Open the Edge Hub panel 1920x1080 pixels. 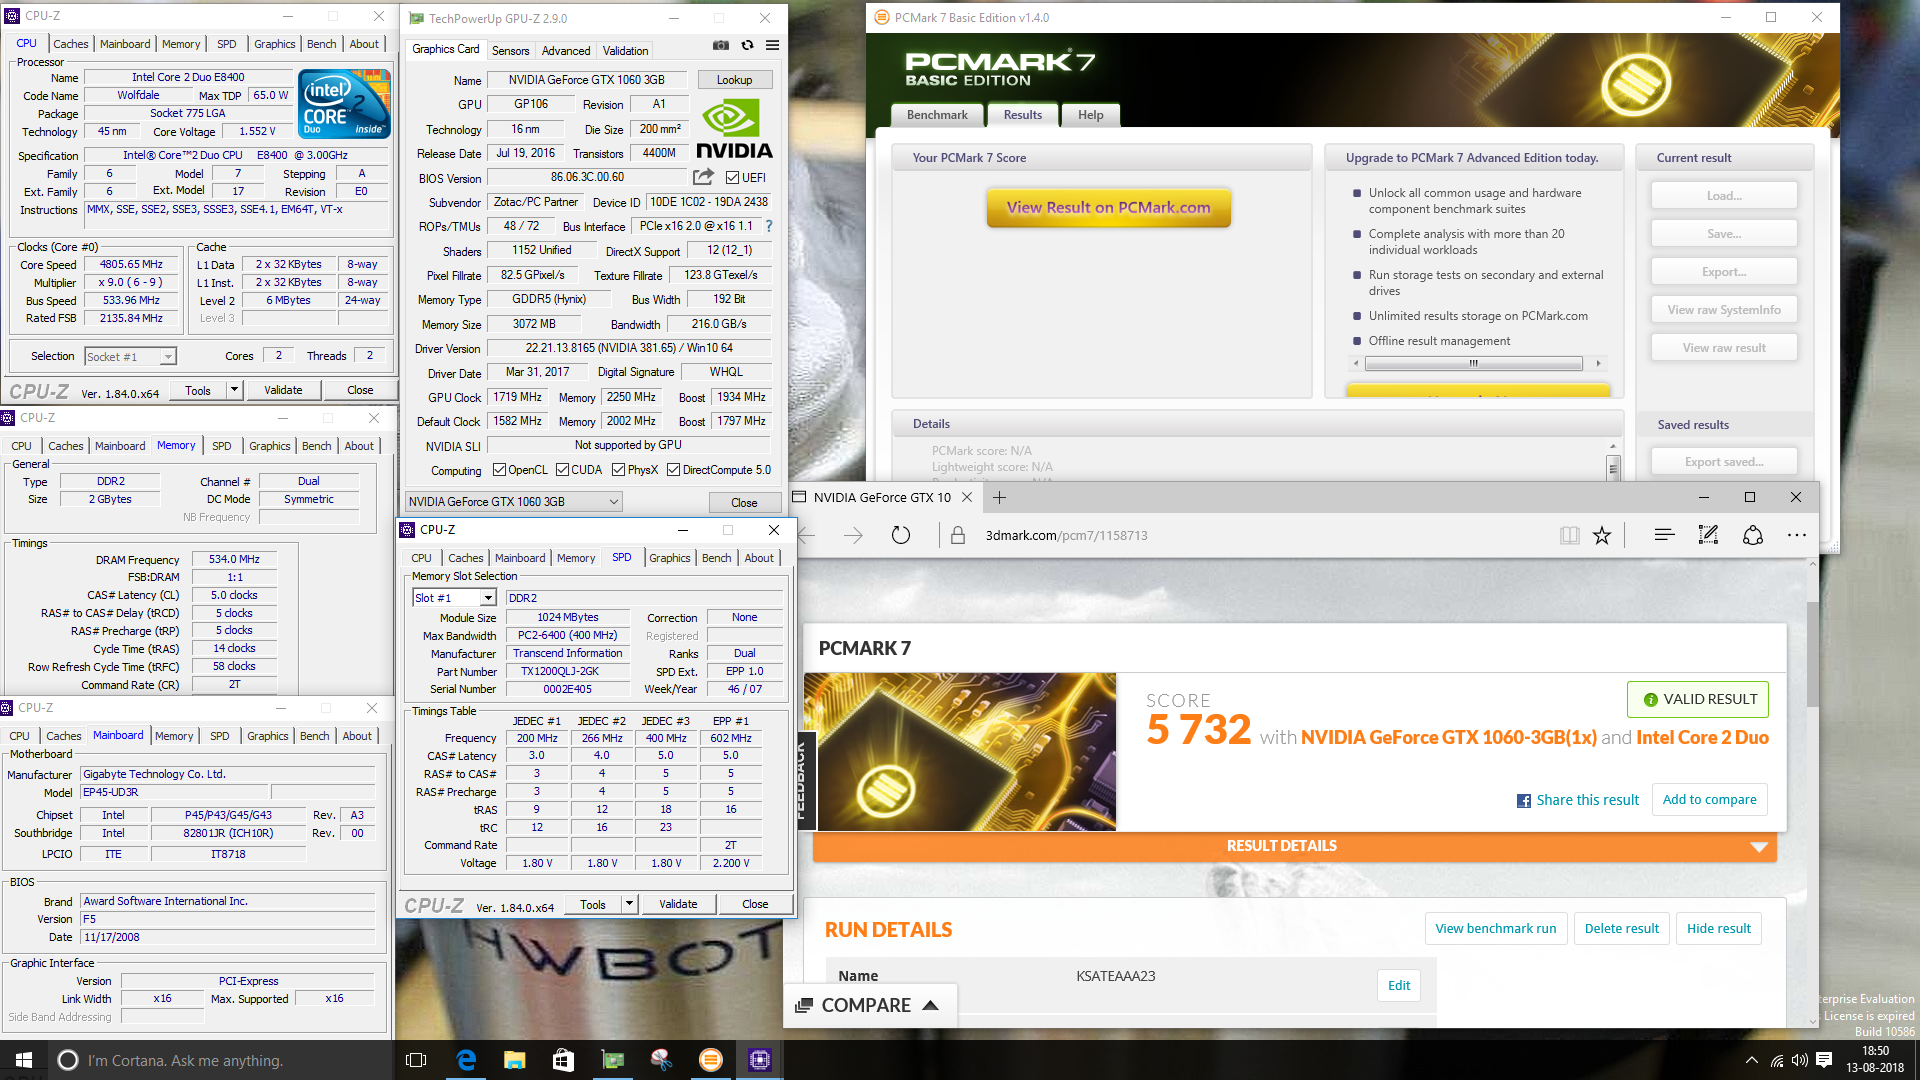click(1664, 536)
